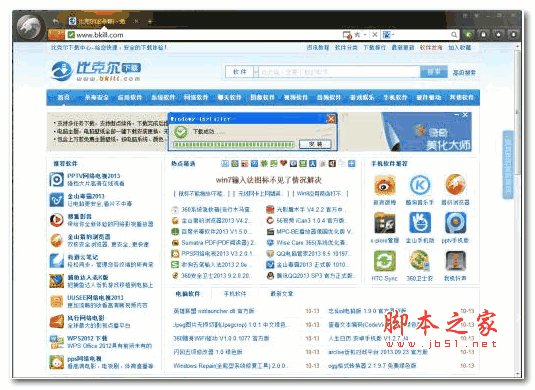
Task: Click the pps网络电视 icon
Action: coord(56,362)
